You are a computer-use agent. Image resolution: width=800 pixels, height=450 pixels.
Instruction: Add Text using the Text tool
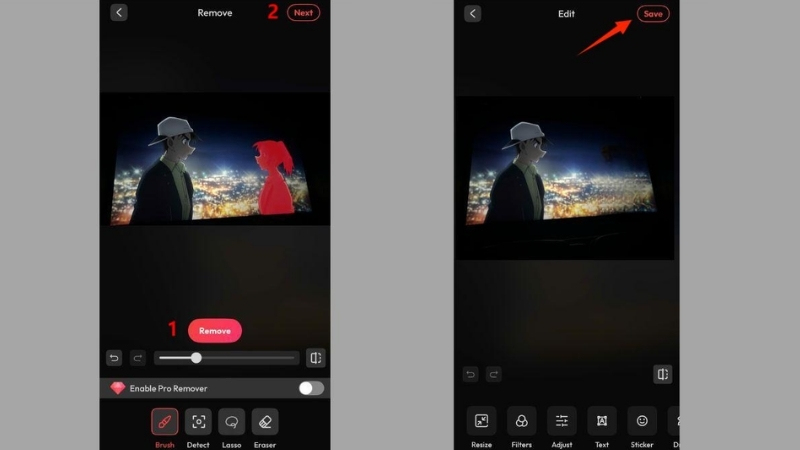coord(602,421)
